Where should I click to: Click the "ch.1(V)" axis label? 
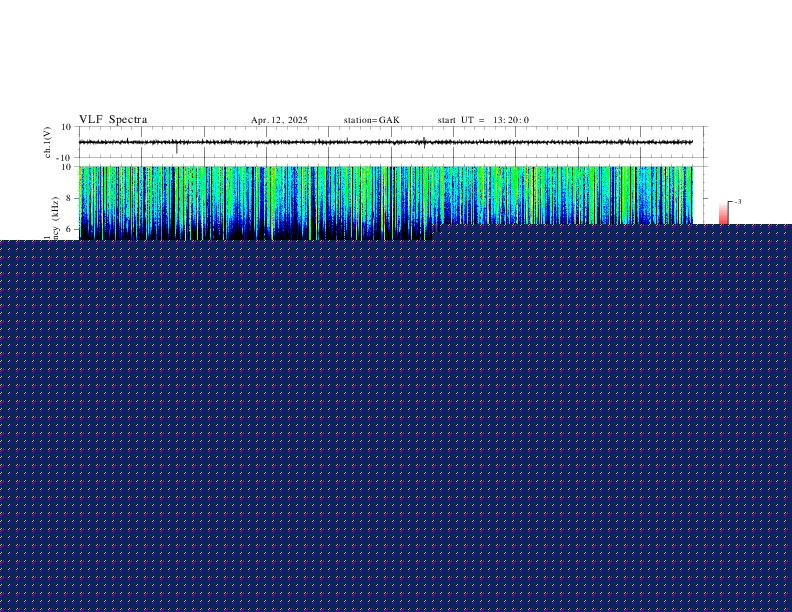[48, 142]
